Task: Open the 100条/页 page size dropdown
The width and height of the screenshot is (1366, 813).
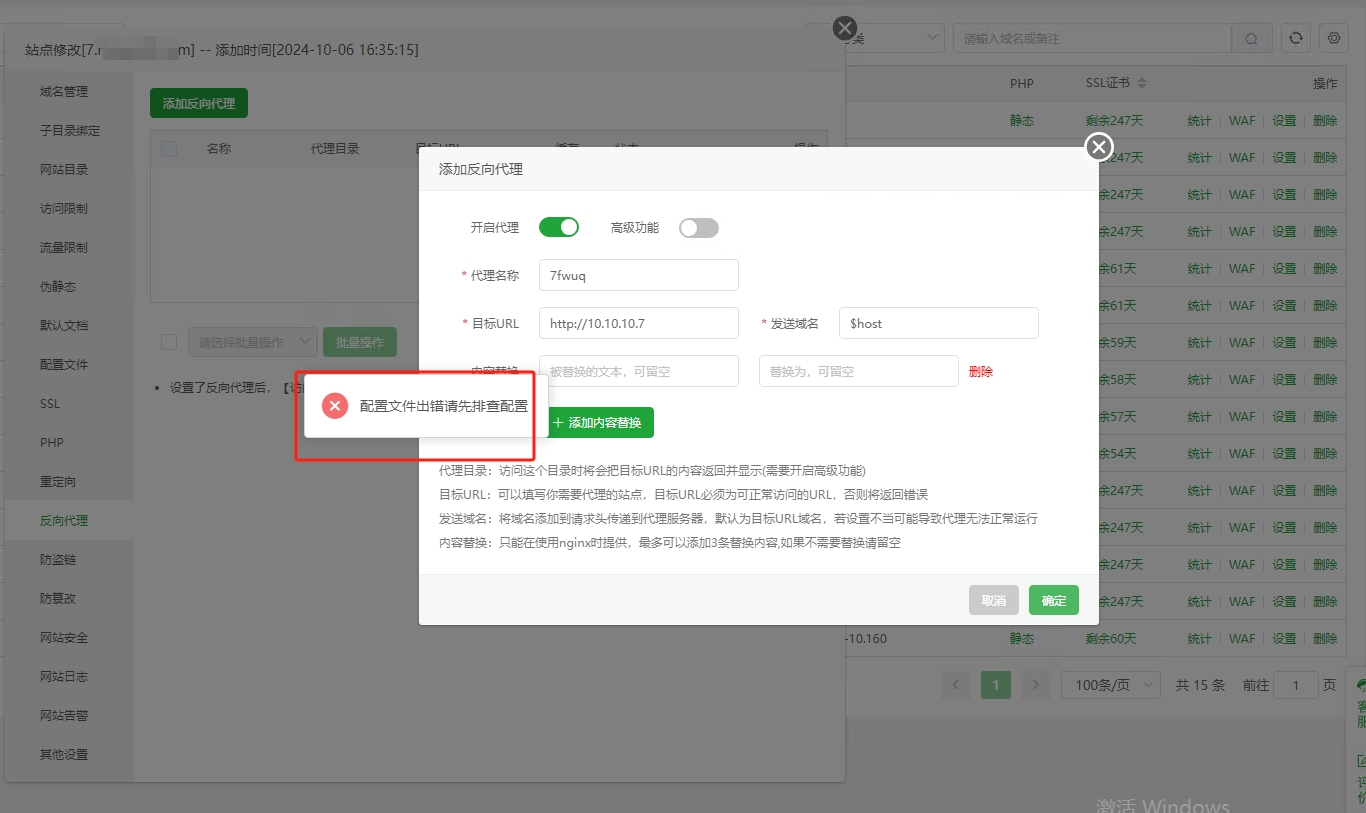Action: [1110, 685]
